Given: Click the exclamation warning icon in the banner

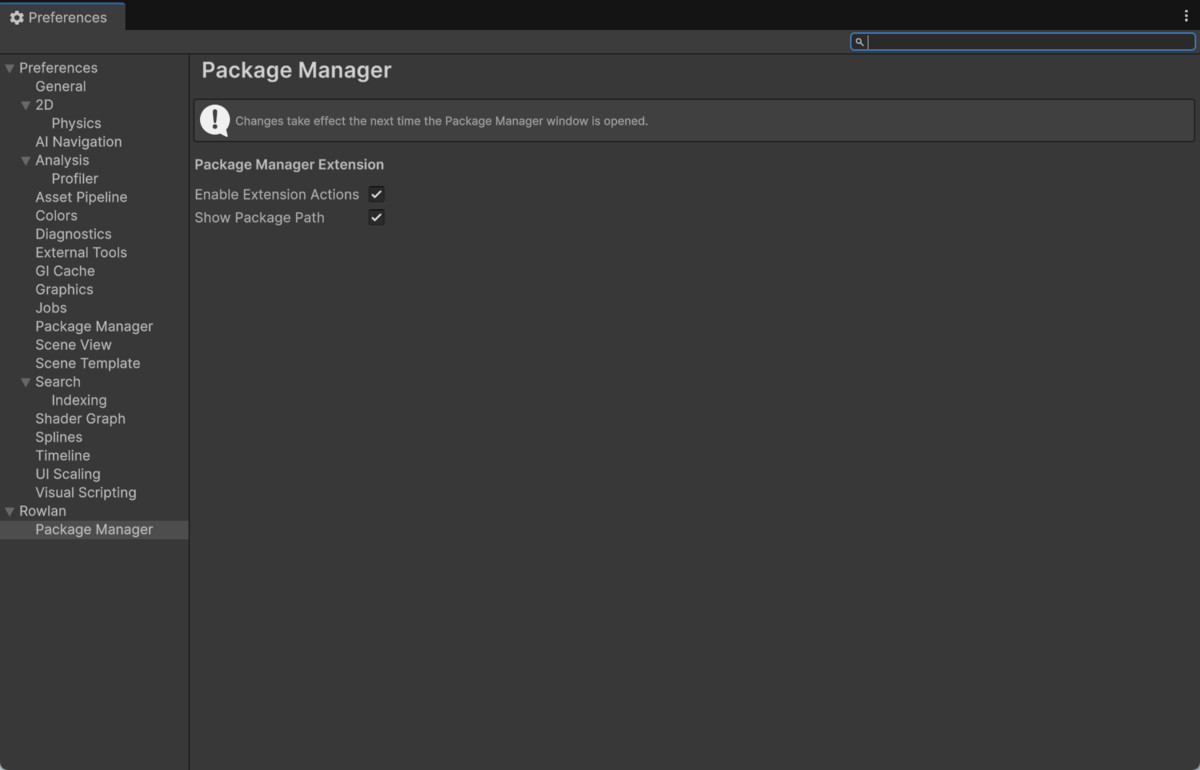Looking at the screenshot, I should tap(215, 120).
